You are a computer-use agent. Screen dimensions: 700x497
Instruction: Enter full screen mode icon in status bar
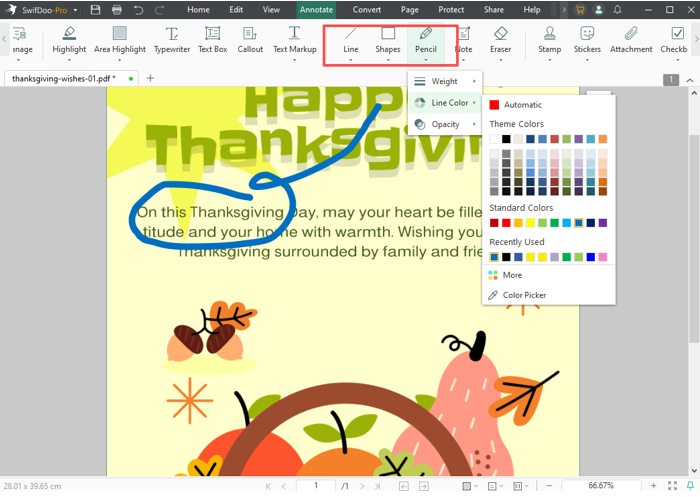click(672, 486)
